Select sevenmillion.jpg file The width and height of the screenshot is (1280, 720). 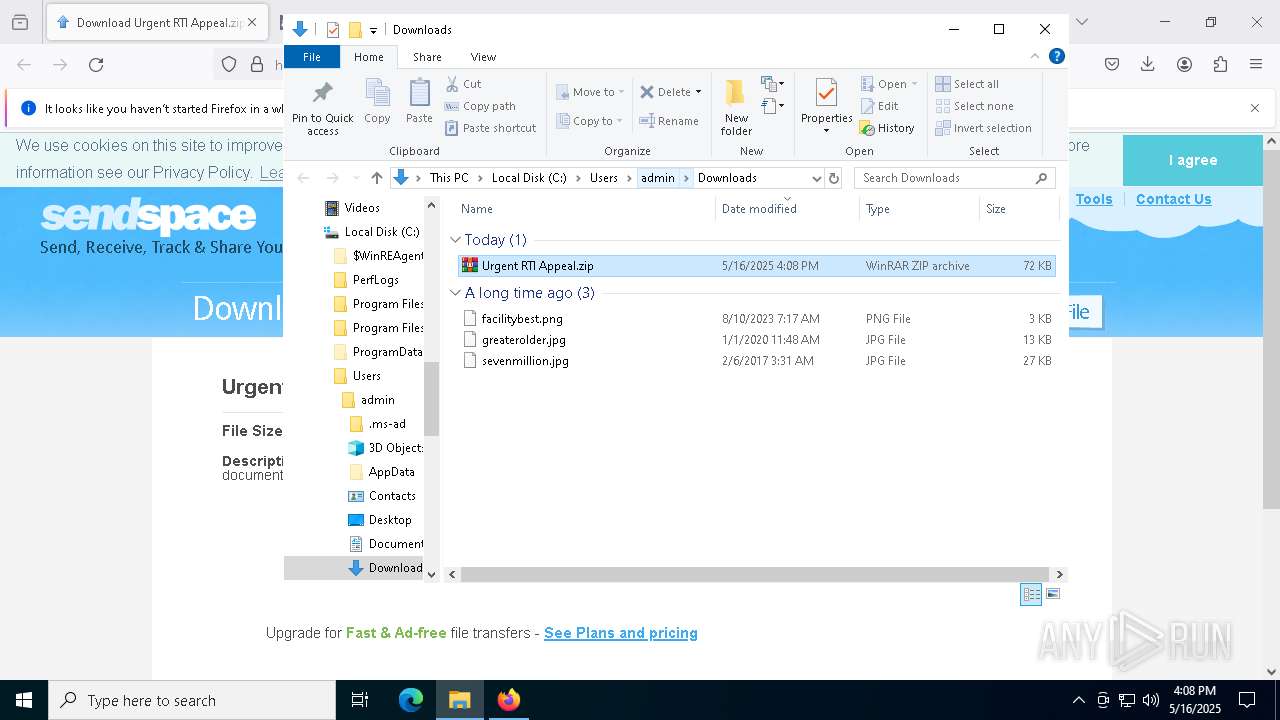click(756, 361)
